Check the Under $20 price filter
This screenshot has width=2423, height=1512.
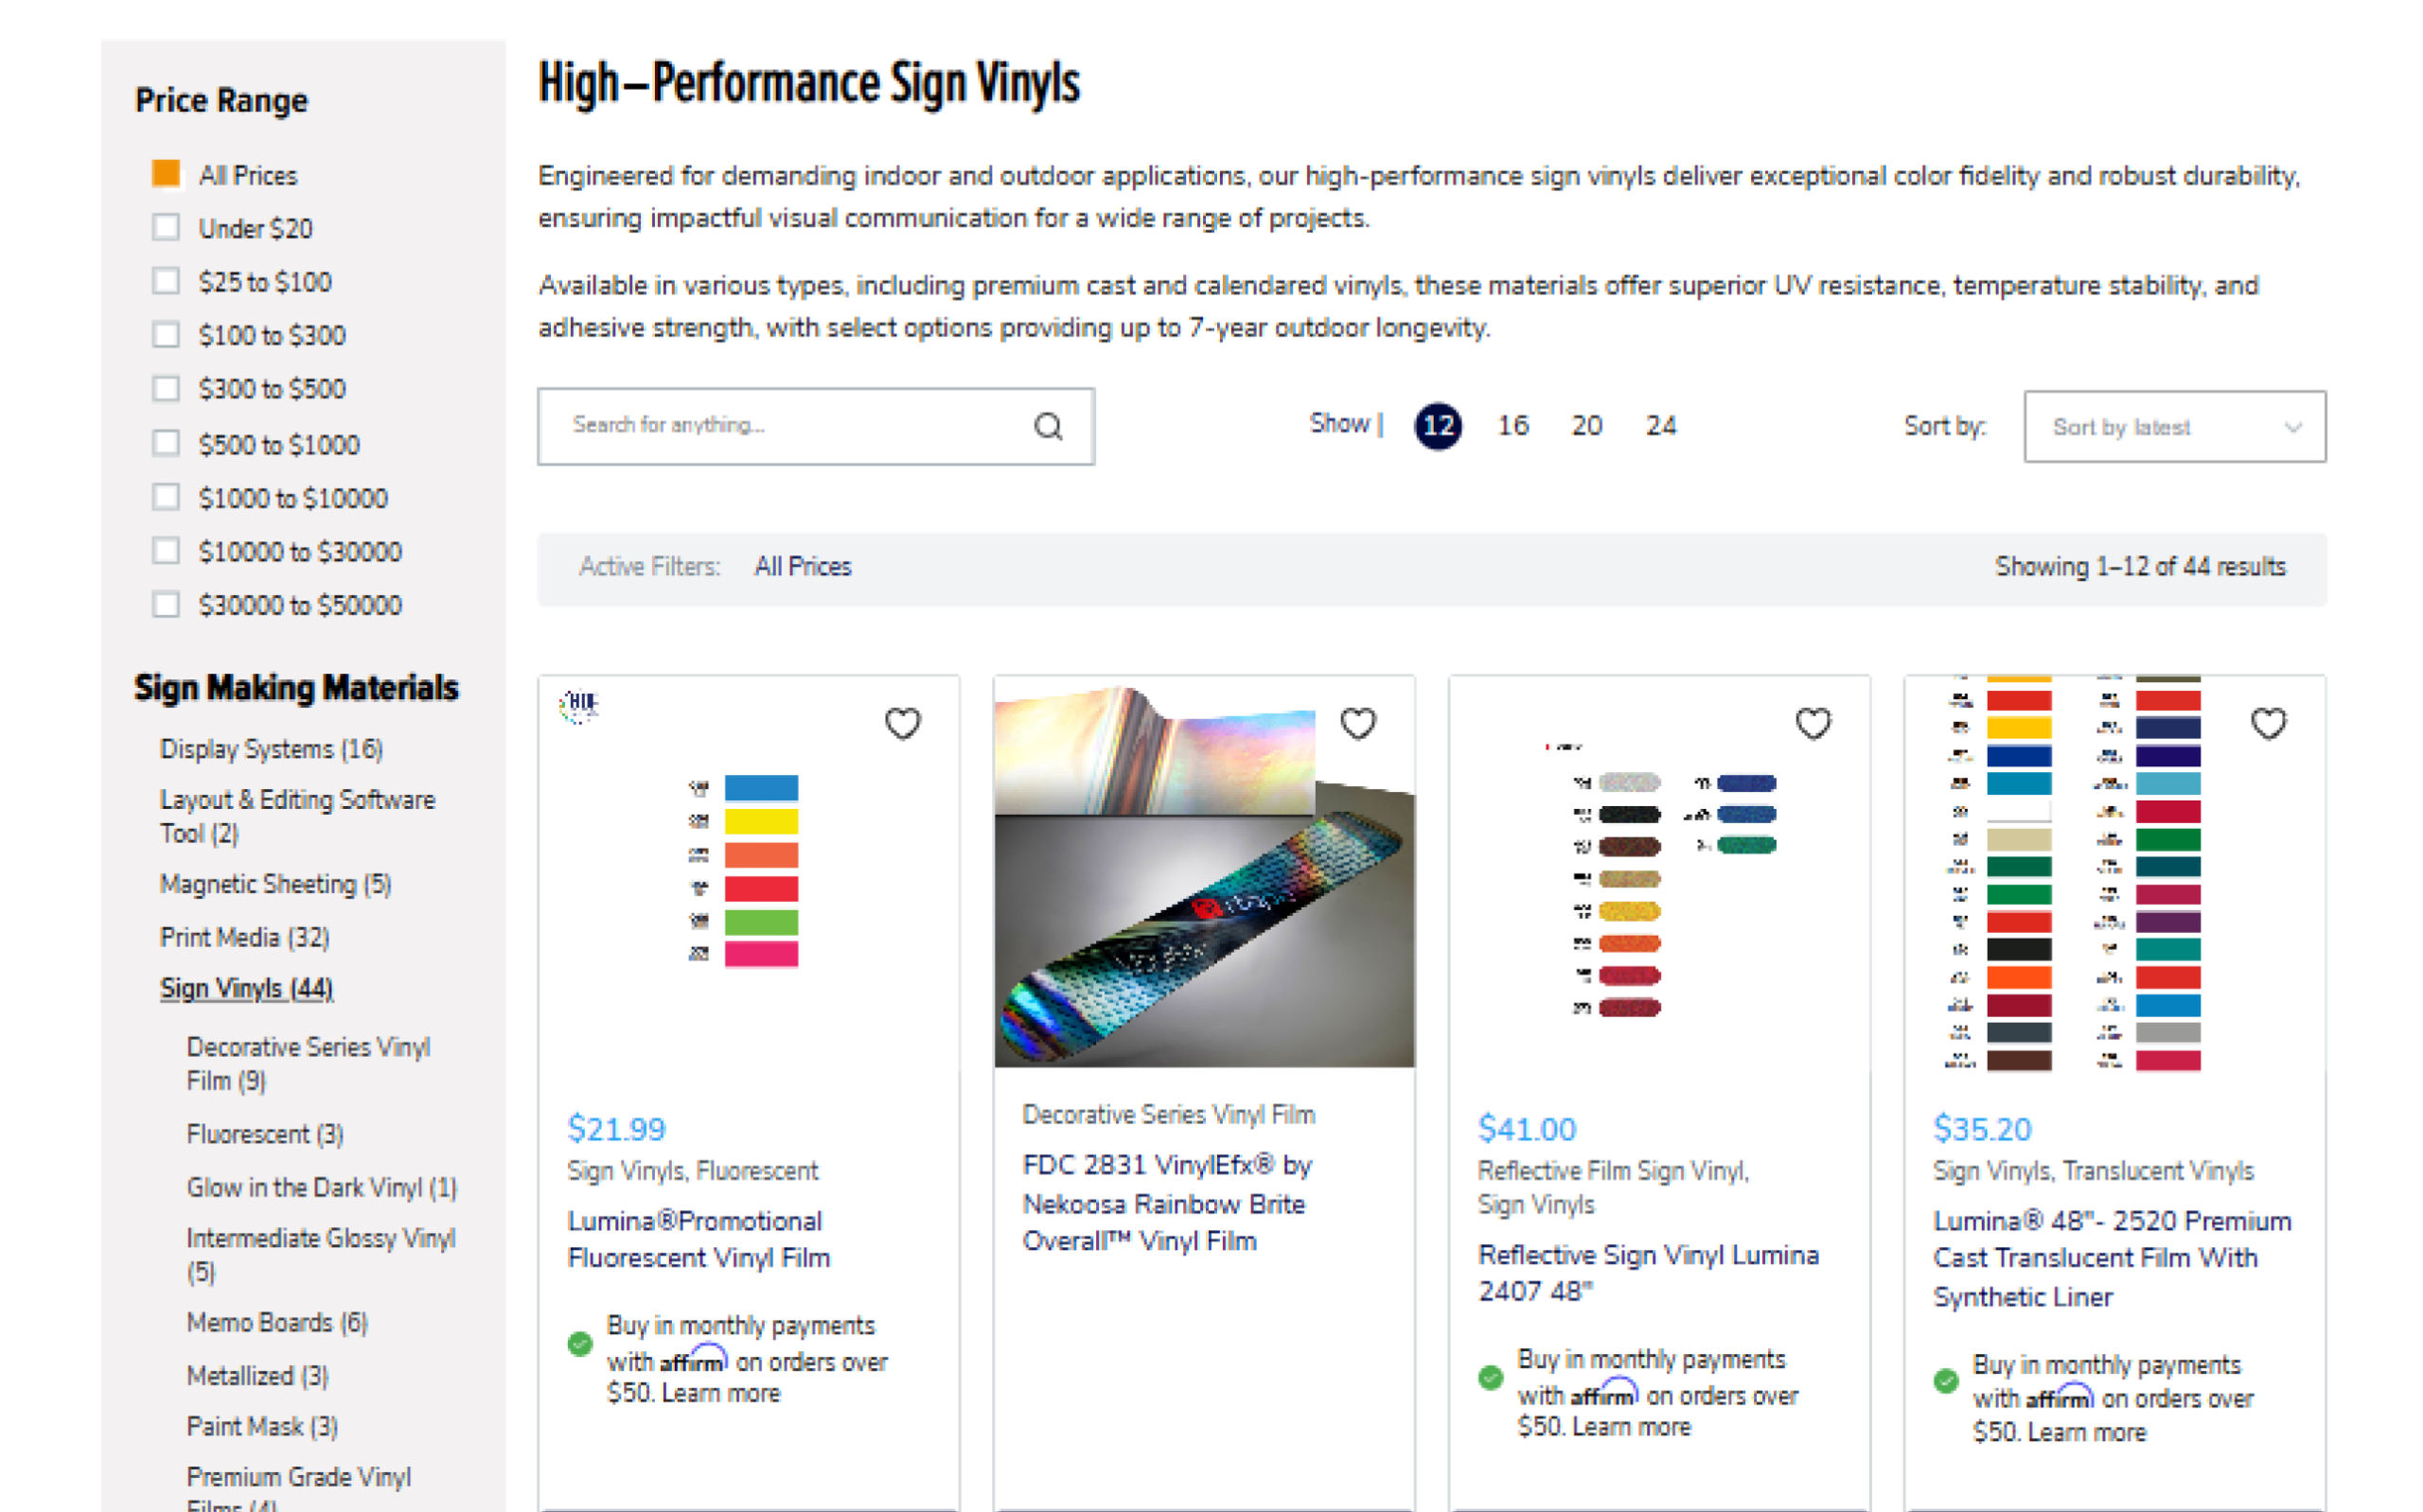(x=166, y=228)
